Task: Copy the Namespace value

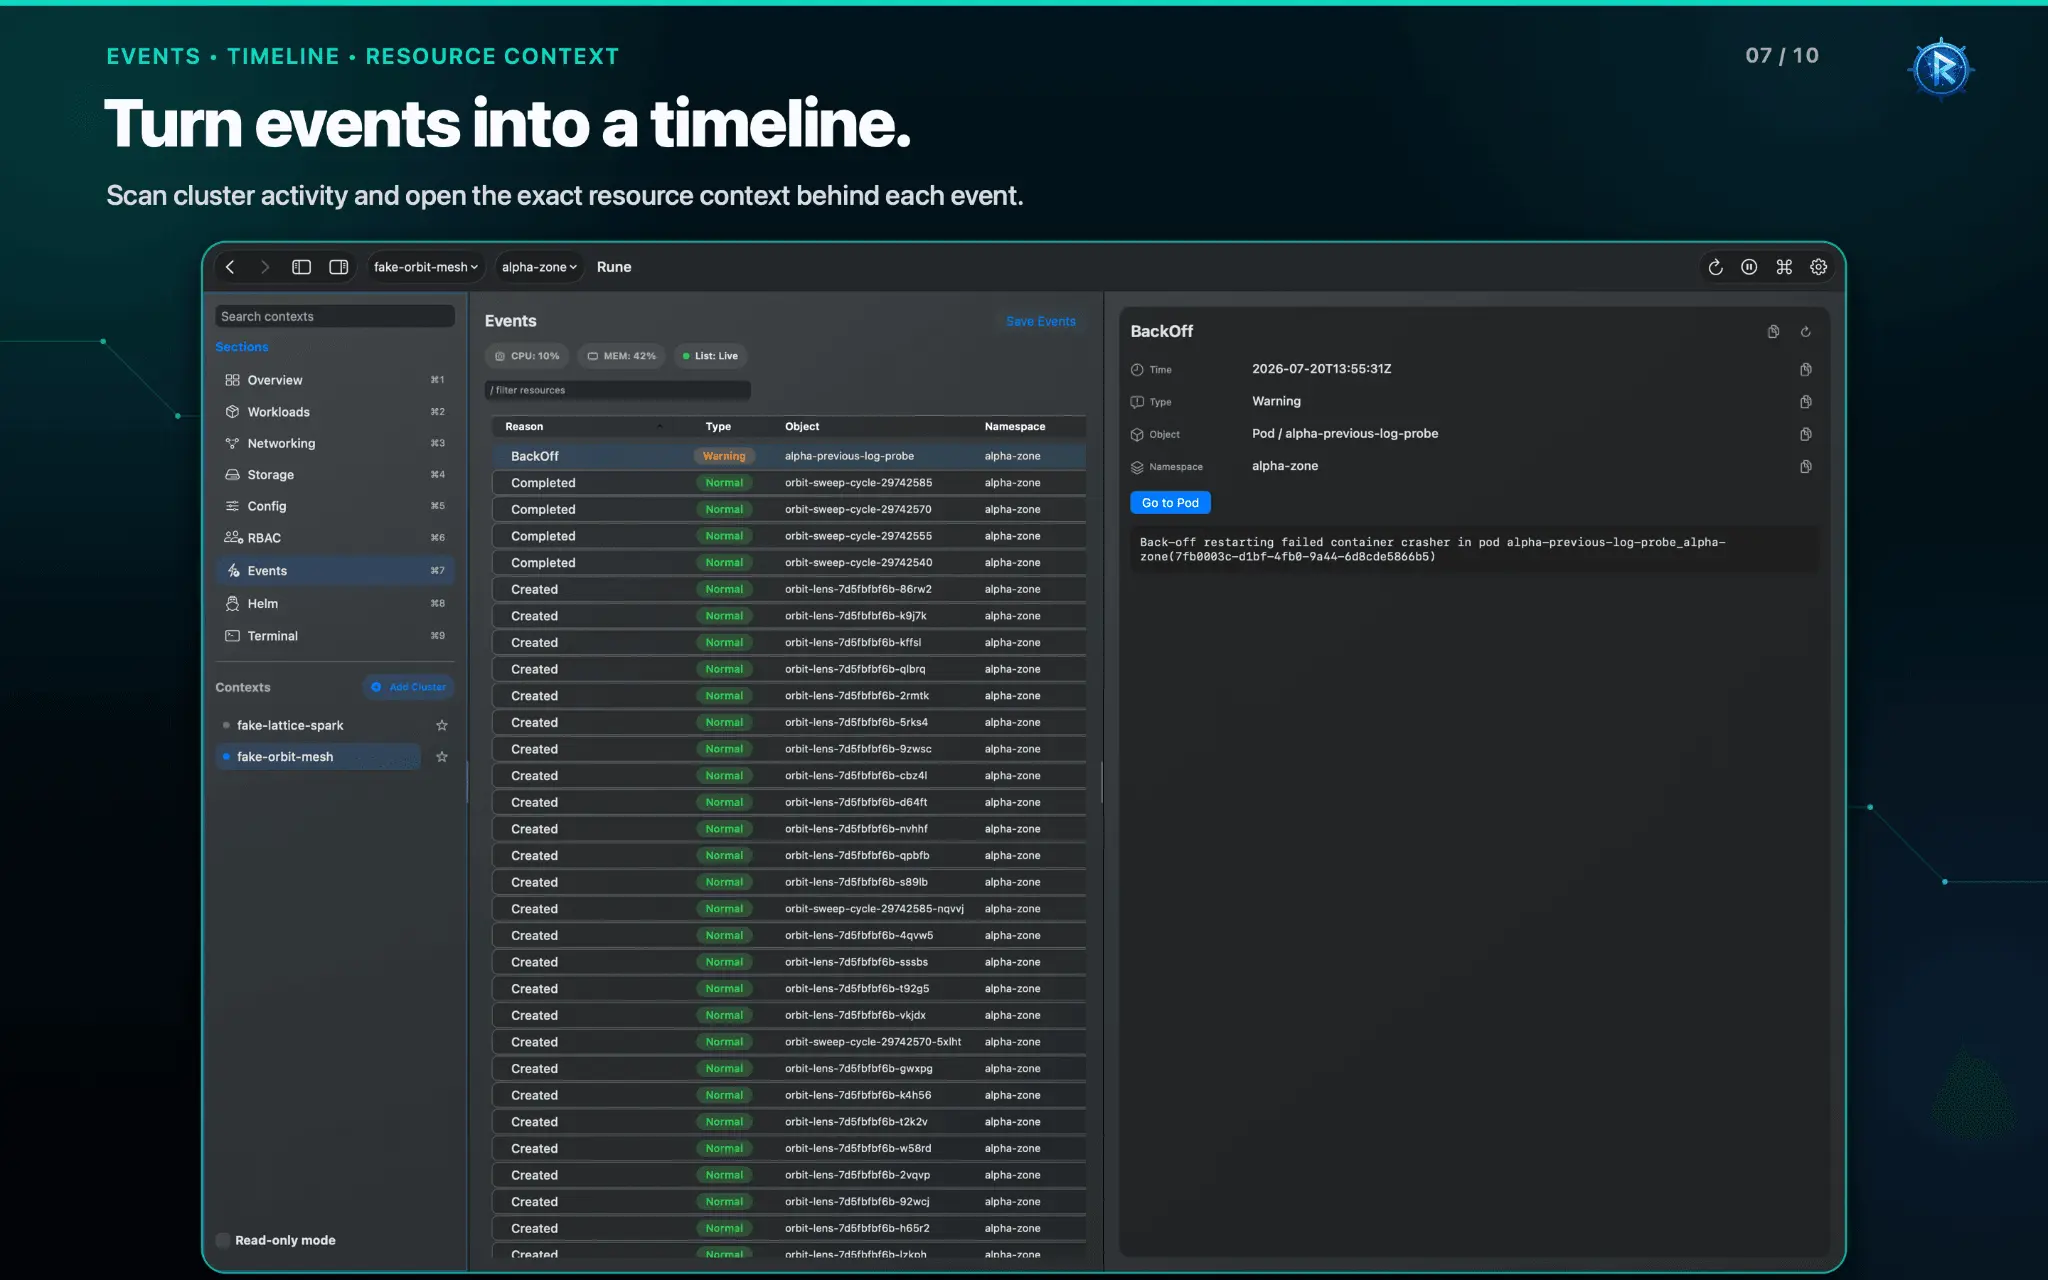Action: pos(1806,467)
